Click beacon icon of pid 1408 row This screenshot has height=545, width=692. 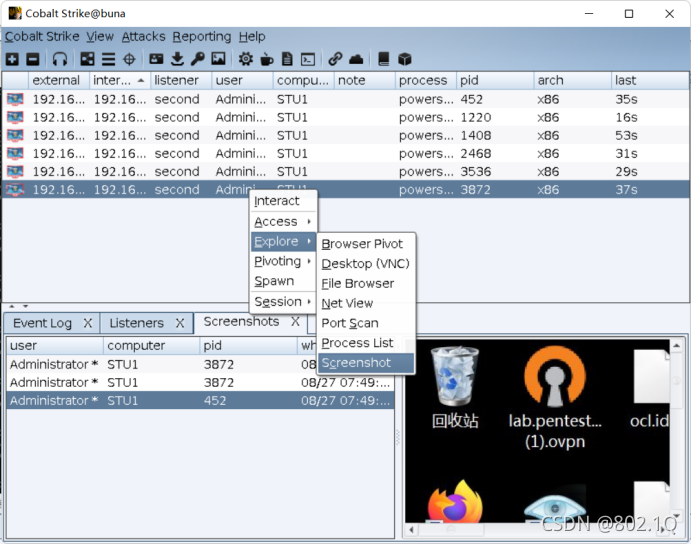(15, 135)
